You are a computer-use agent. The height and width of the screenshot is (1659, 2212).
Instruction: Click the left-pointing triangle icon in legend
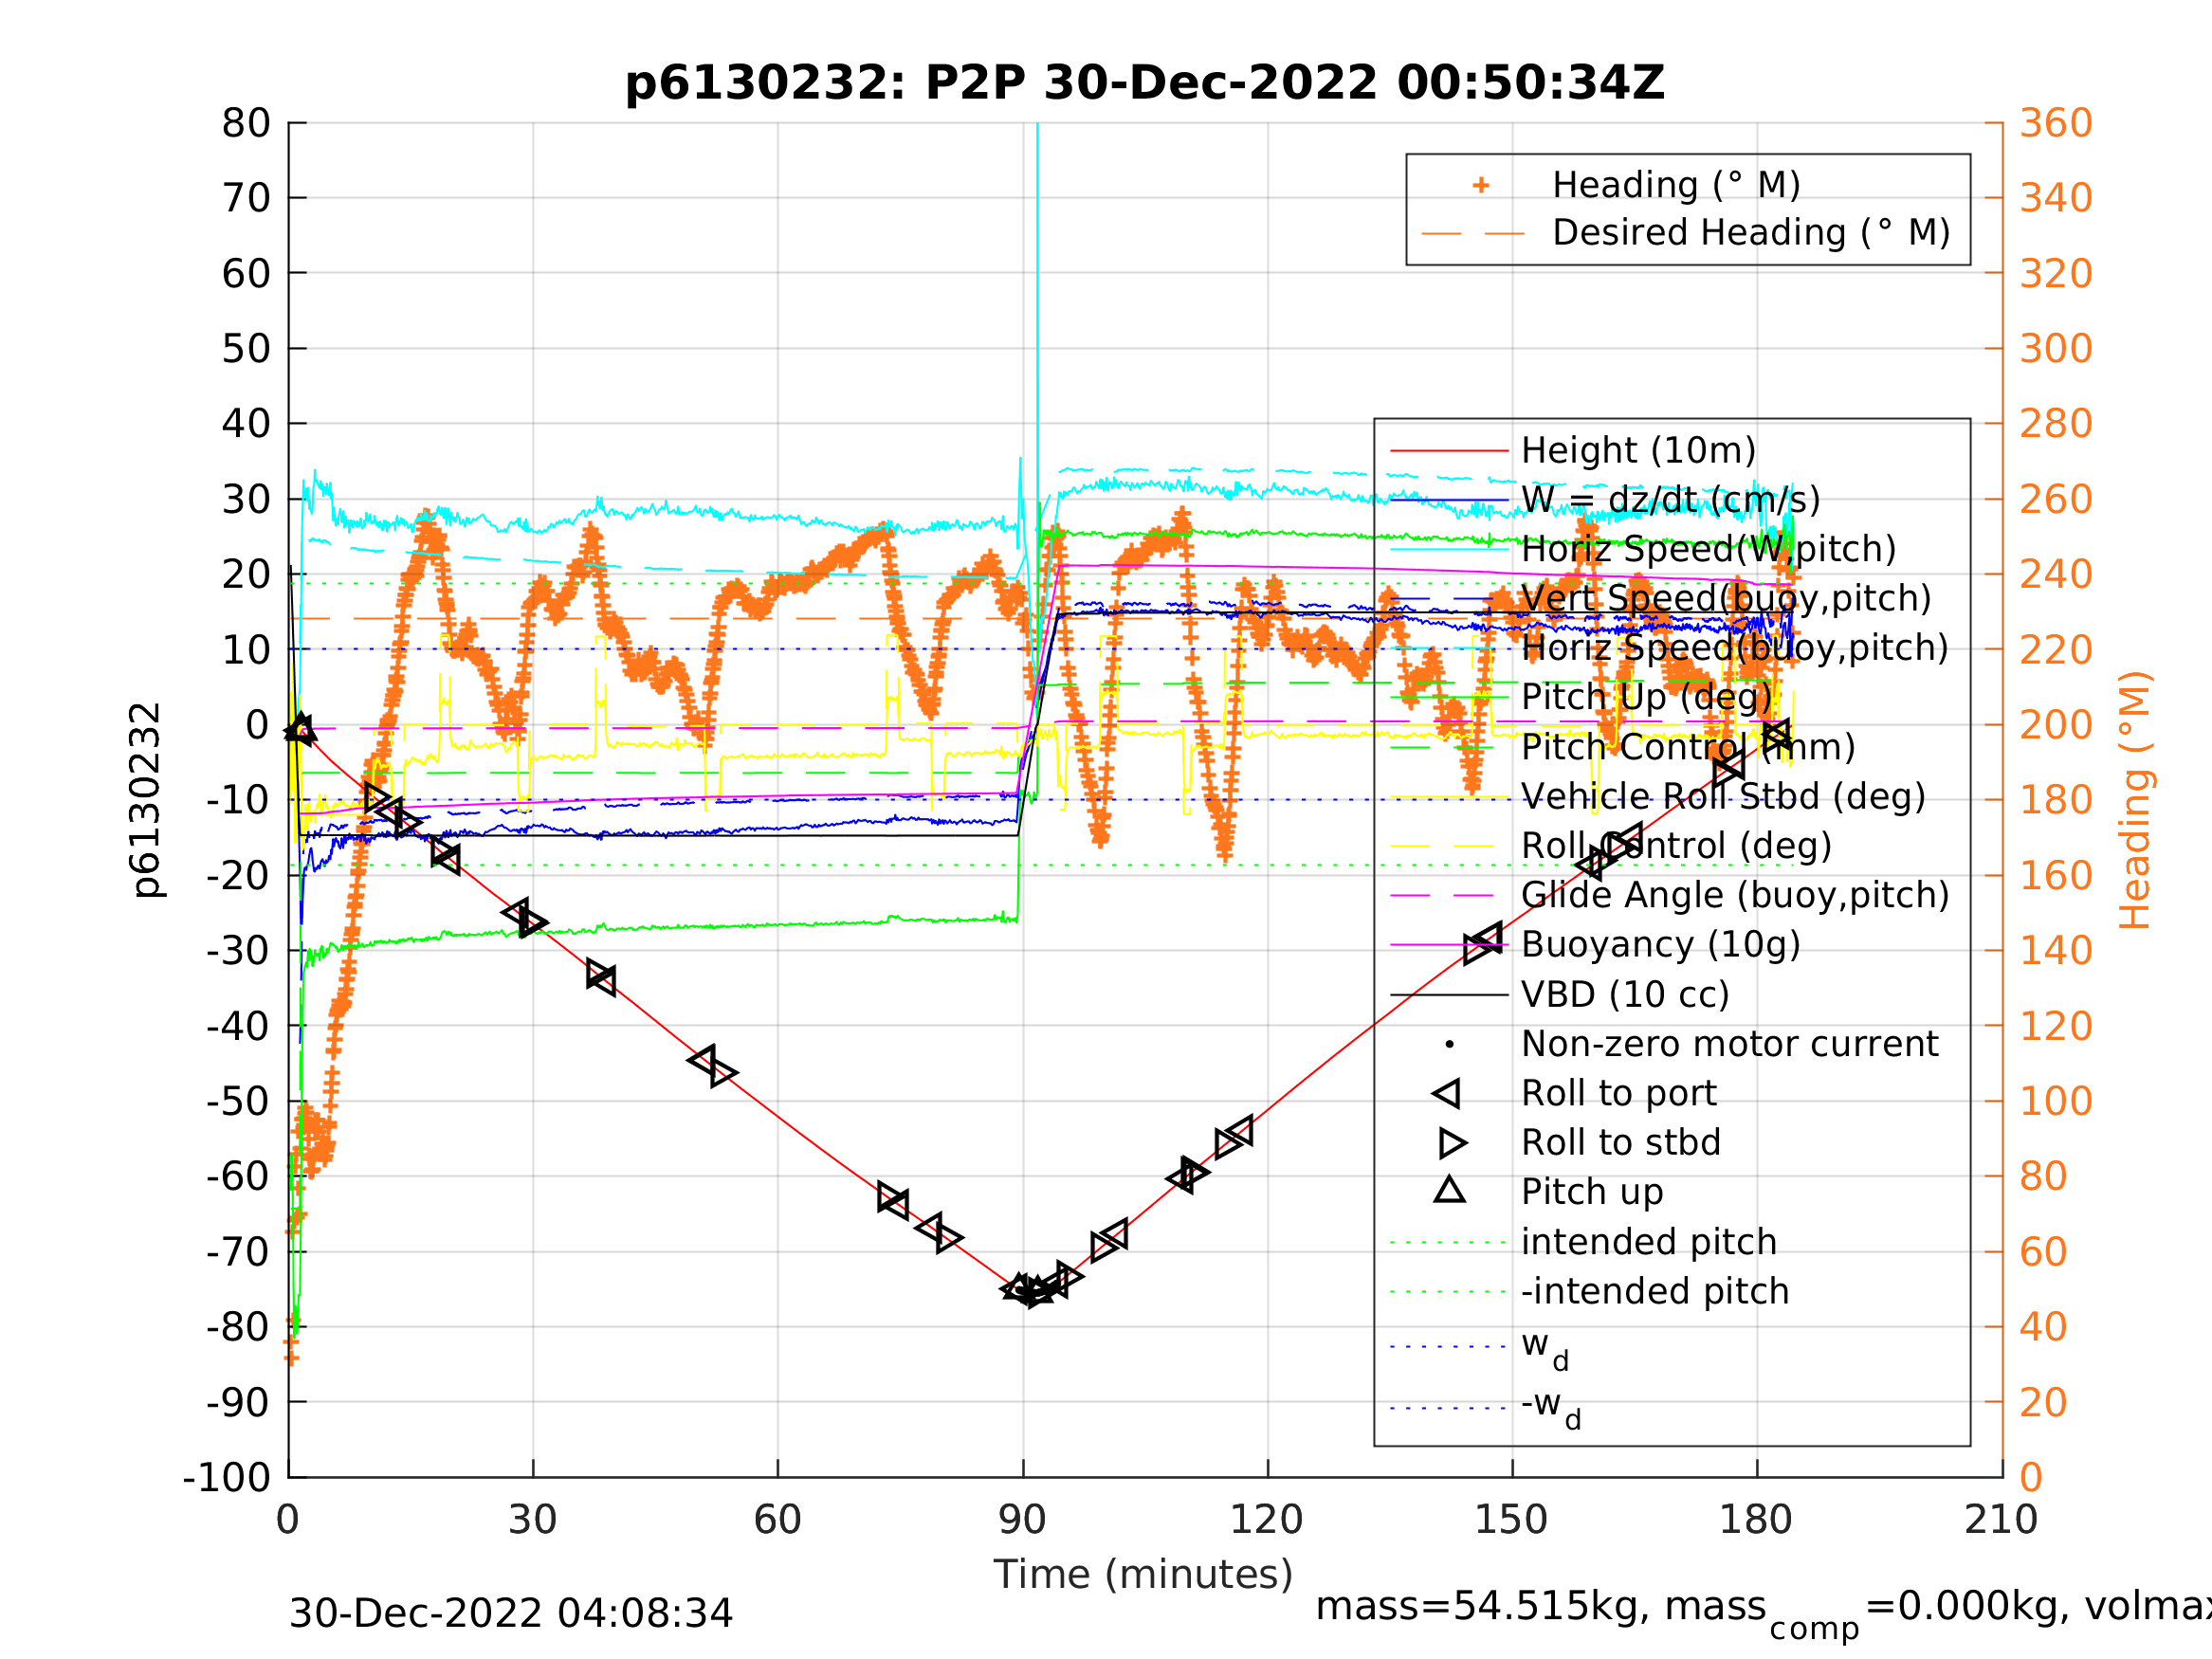[x=1447, y=1093]
